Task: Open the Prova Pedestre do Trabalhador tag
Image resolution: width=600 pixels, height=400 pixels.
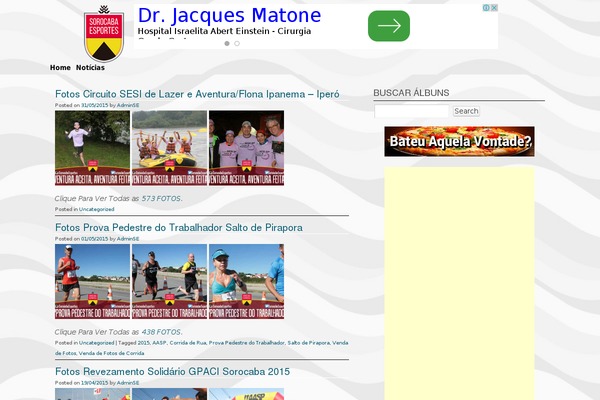Action: pyautogui.click(x=246, y=343)
